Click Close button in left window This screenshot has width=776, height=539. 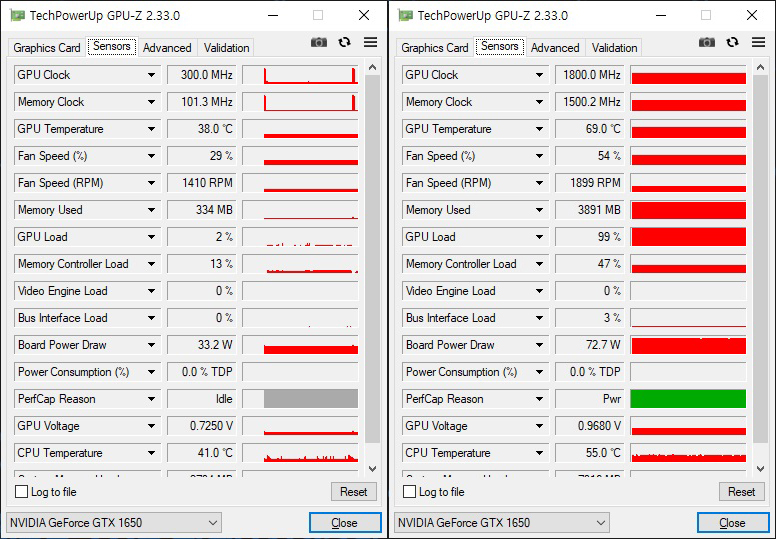pos(345,523)
